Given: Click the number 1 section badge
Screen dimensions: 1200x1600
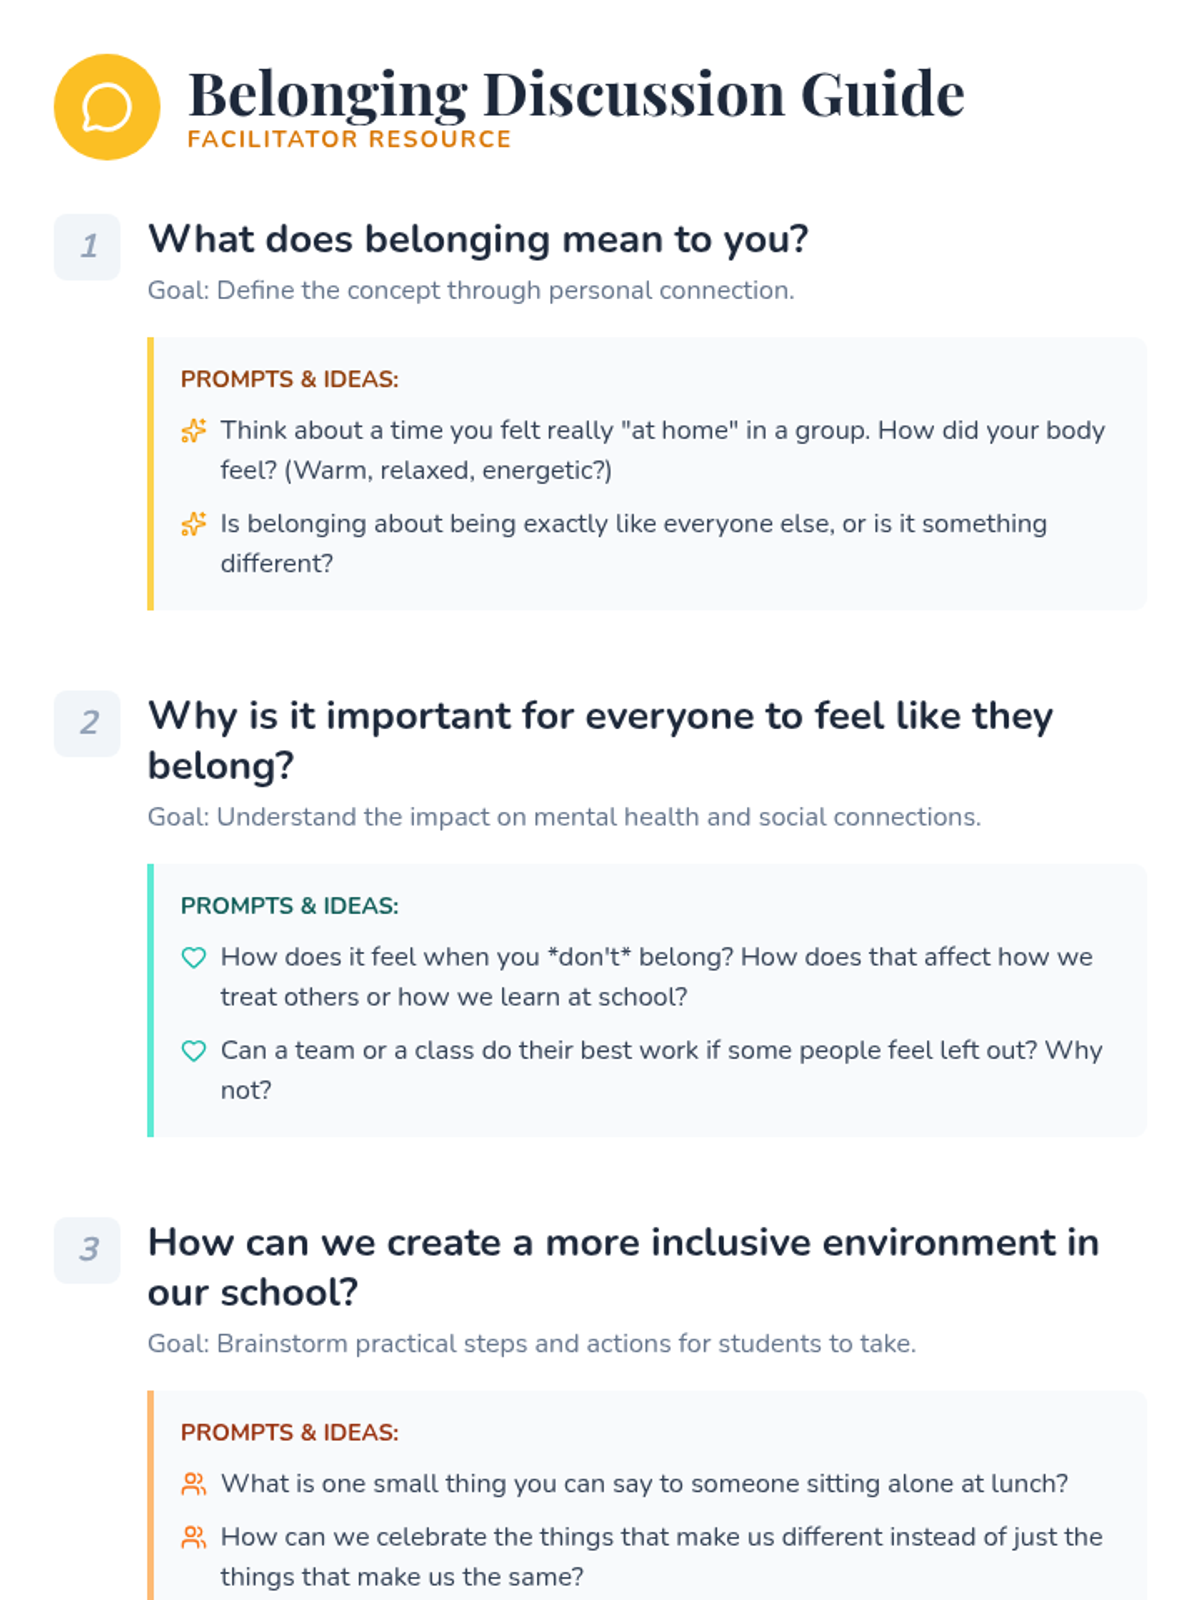Looking at the screenshot, I should pyautogui.click(x=87, y=247).
